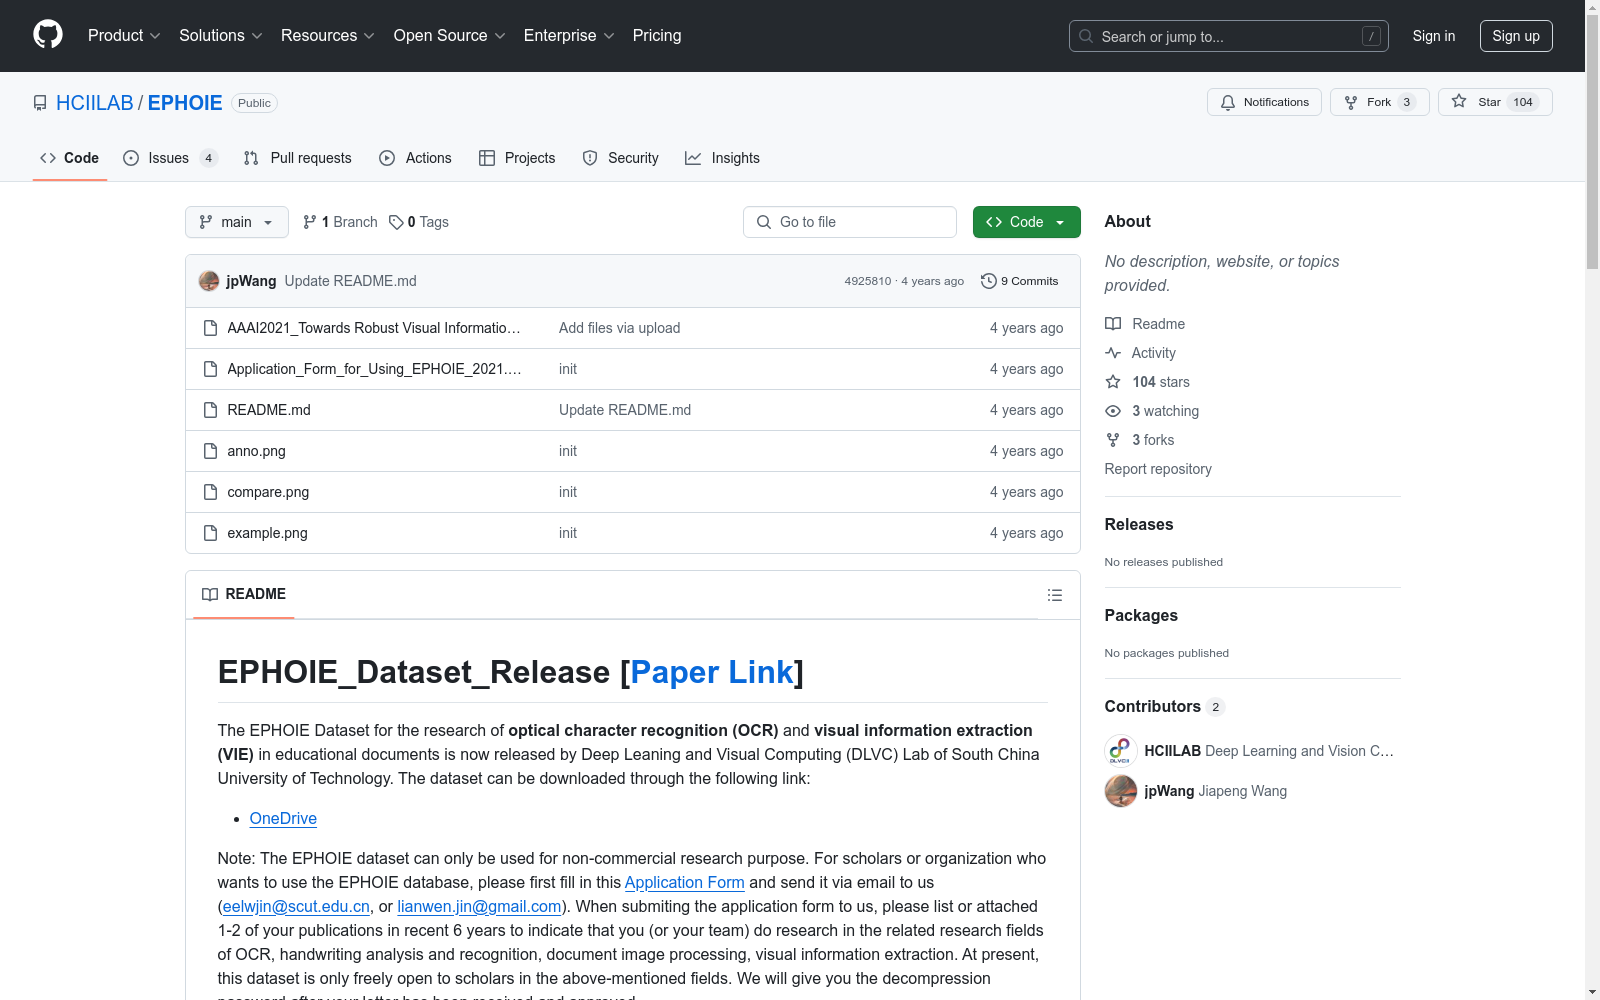Open the Actions tab
This screenshot has width=1600, height=1000.
[416, 158]
